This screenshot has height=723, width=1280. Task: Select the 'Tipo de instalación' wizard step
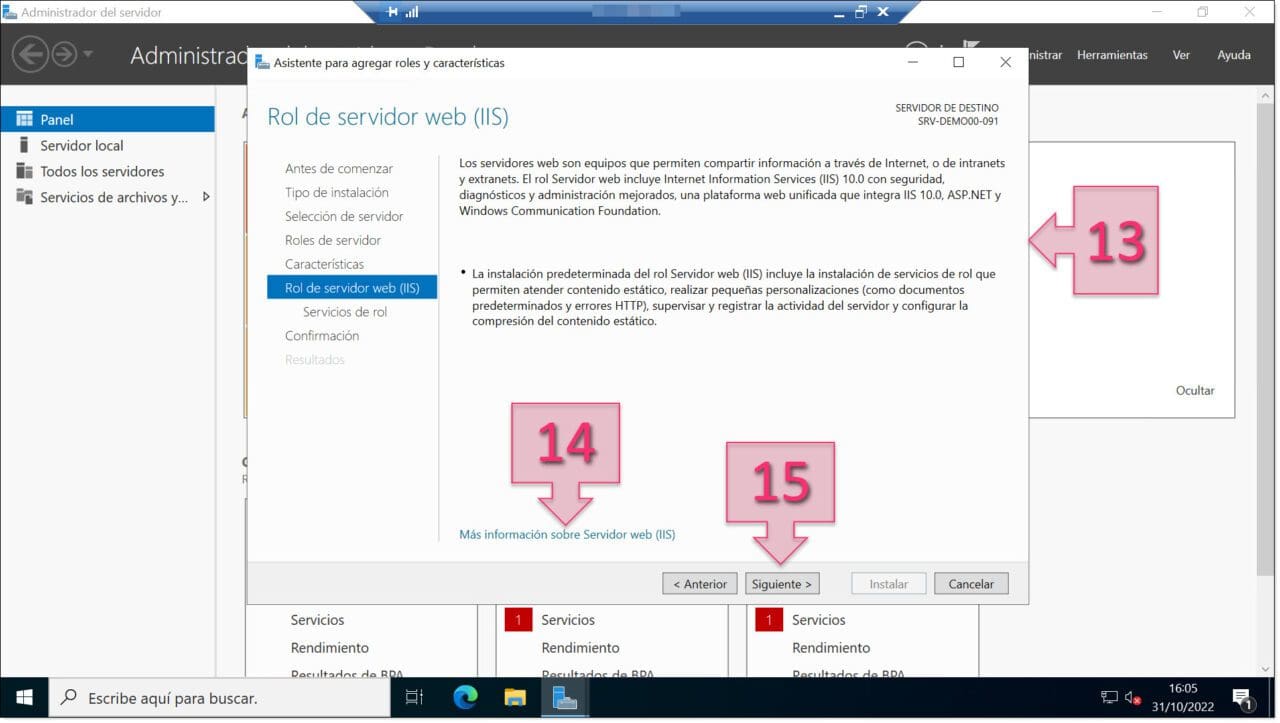point(337,193)
